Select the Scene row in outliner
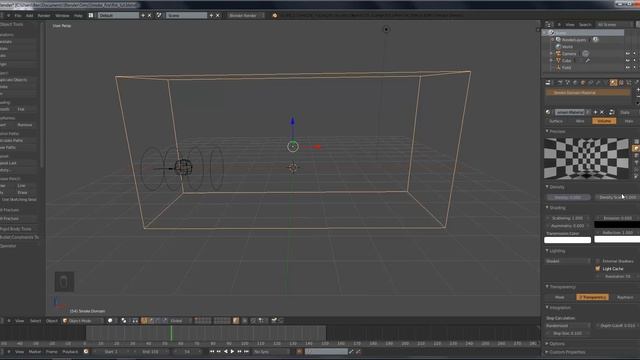This screenshot has height=360, width=640. 584,33
